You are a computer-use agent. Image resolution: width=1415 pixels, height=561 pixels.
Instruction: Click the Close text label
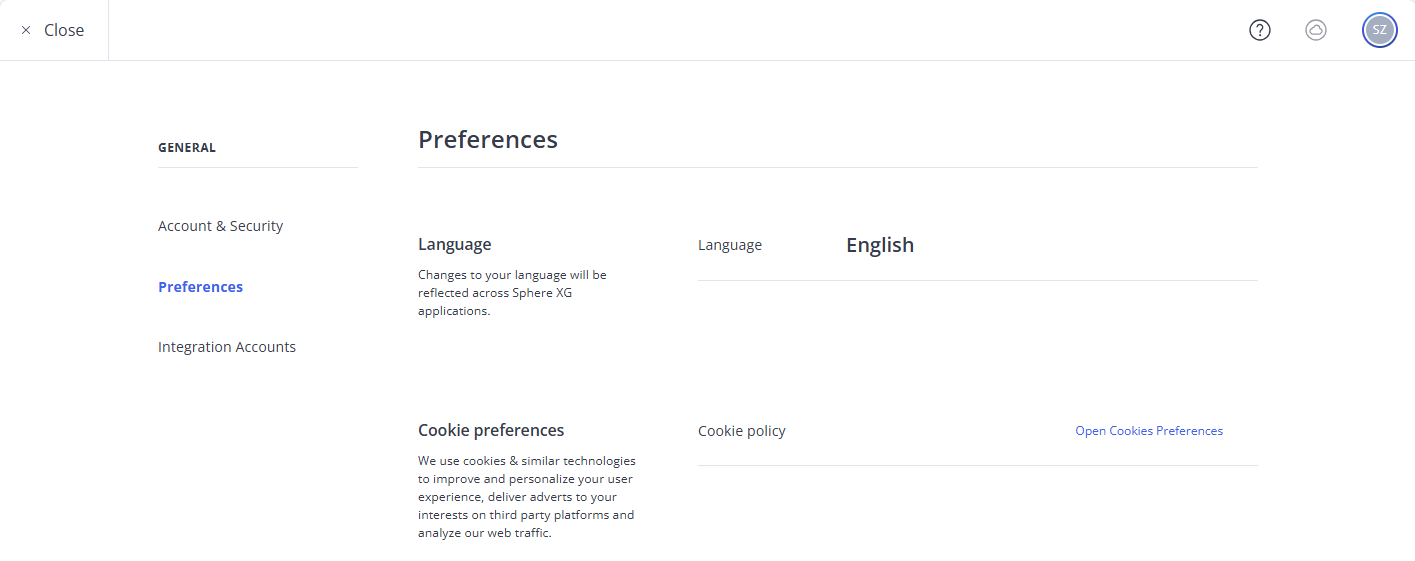[64, 30]
